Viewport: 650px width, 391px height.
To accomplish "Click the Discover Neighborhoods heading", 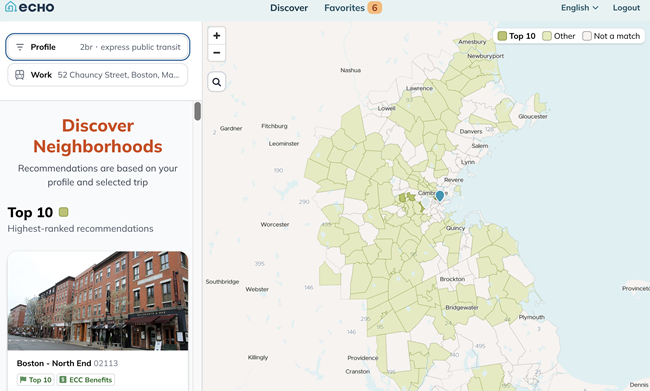I will 98,136.
